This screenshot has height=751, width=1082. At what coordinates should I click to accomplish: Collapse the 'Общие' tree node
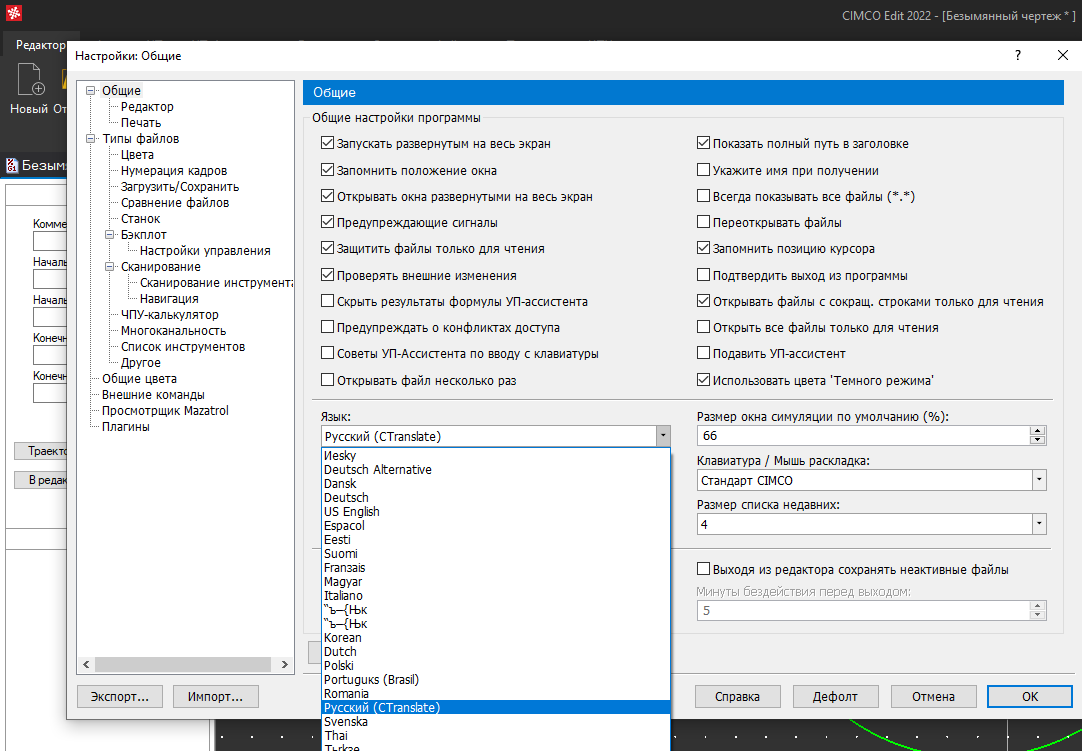90,90
